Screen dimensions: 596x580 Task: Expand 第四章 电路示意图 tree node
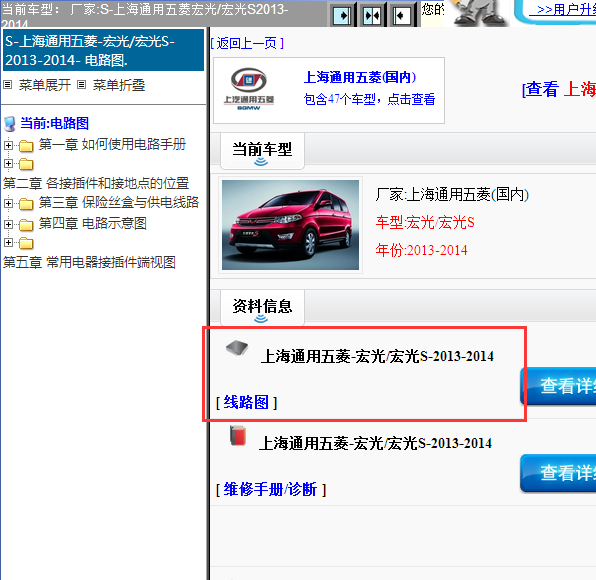point(8,224)
